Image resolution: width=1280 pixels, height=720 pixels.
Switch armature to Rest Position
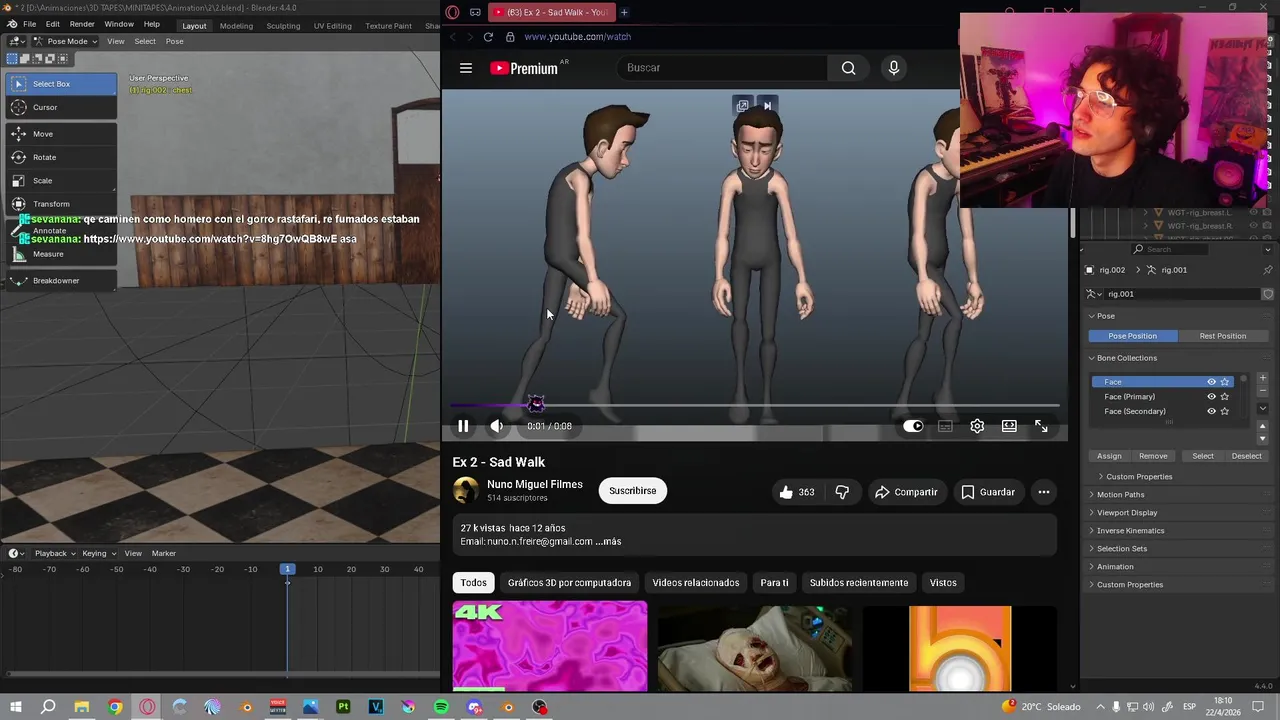pyautogui.click(x=1222, y=336)
